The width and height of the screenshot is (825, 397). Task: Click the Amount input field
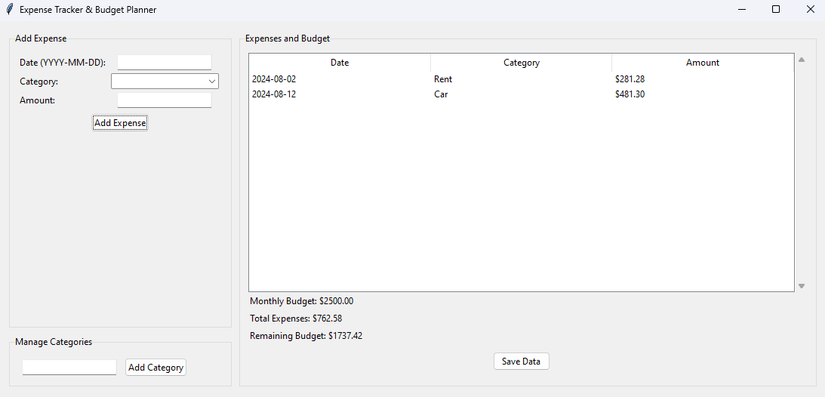pos(164,100)
